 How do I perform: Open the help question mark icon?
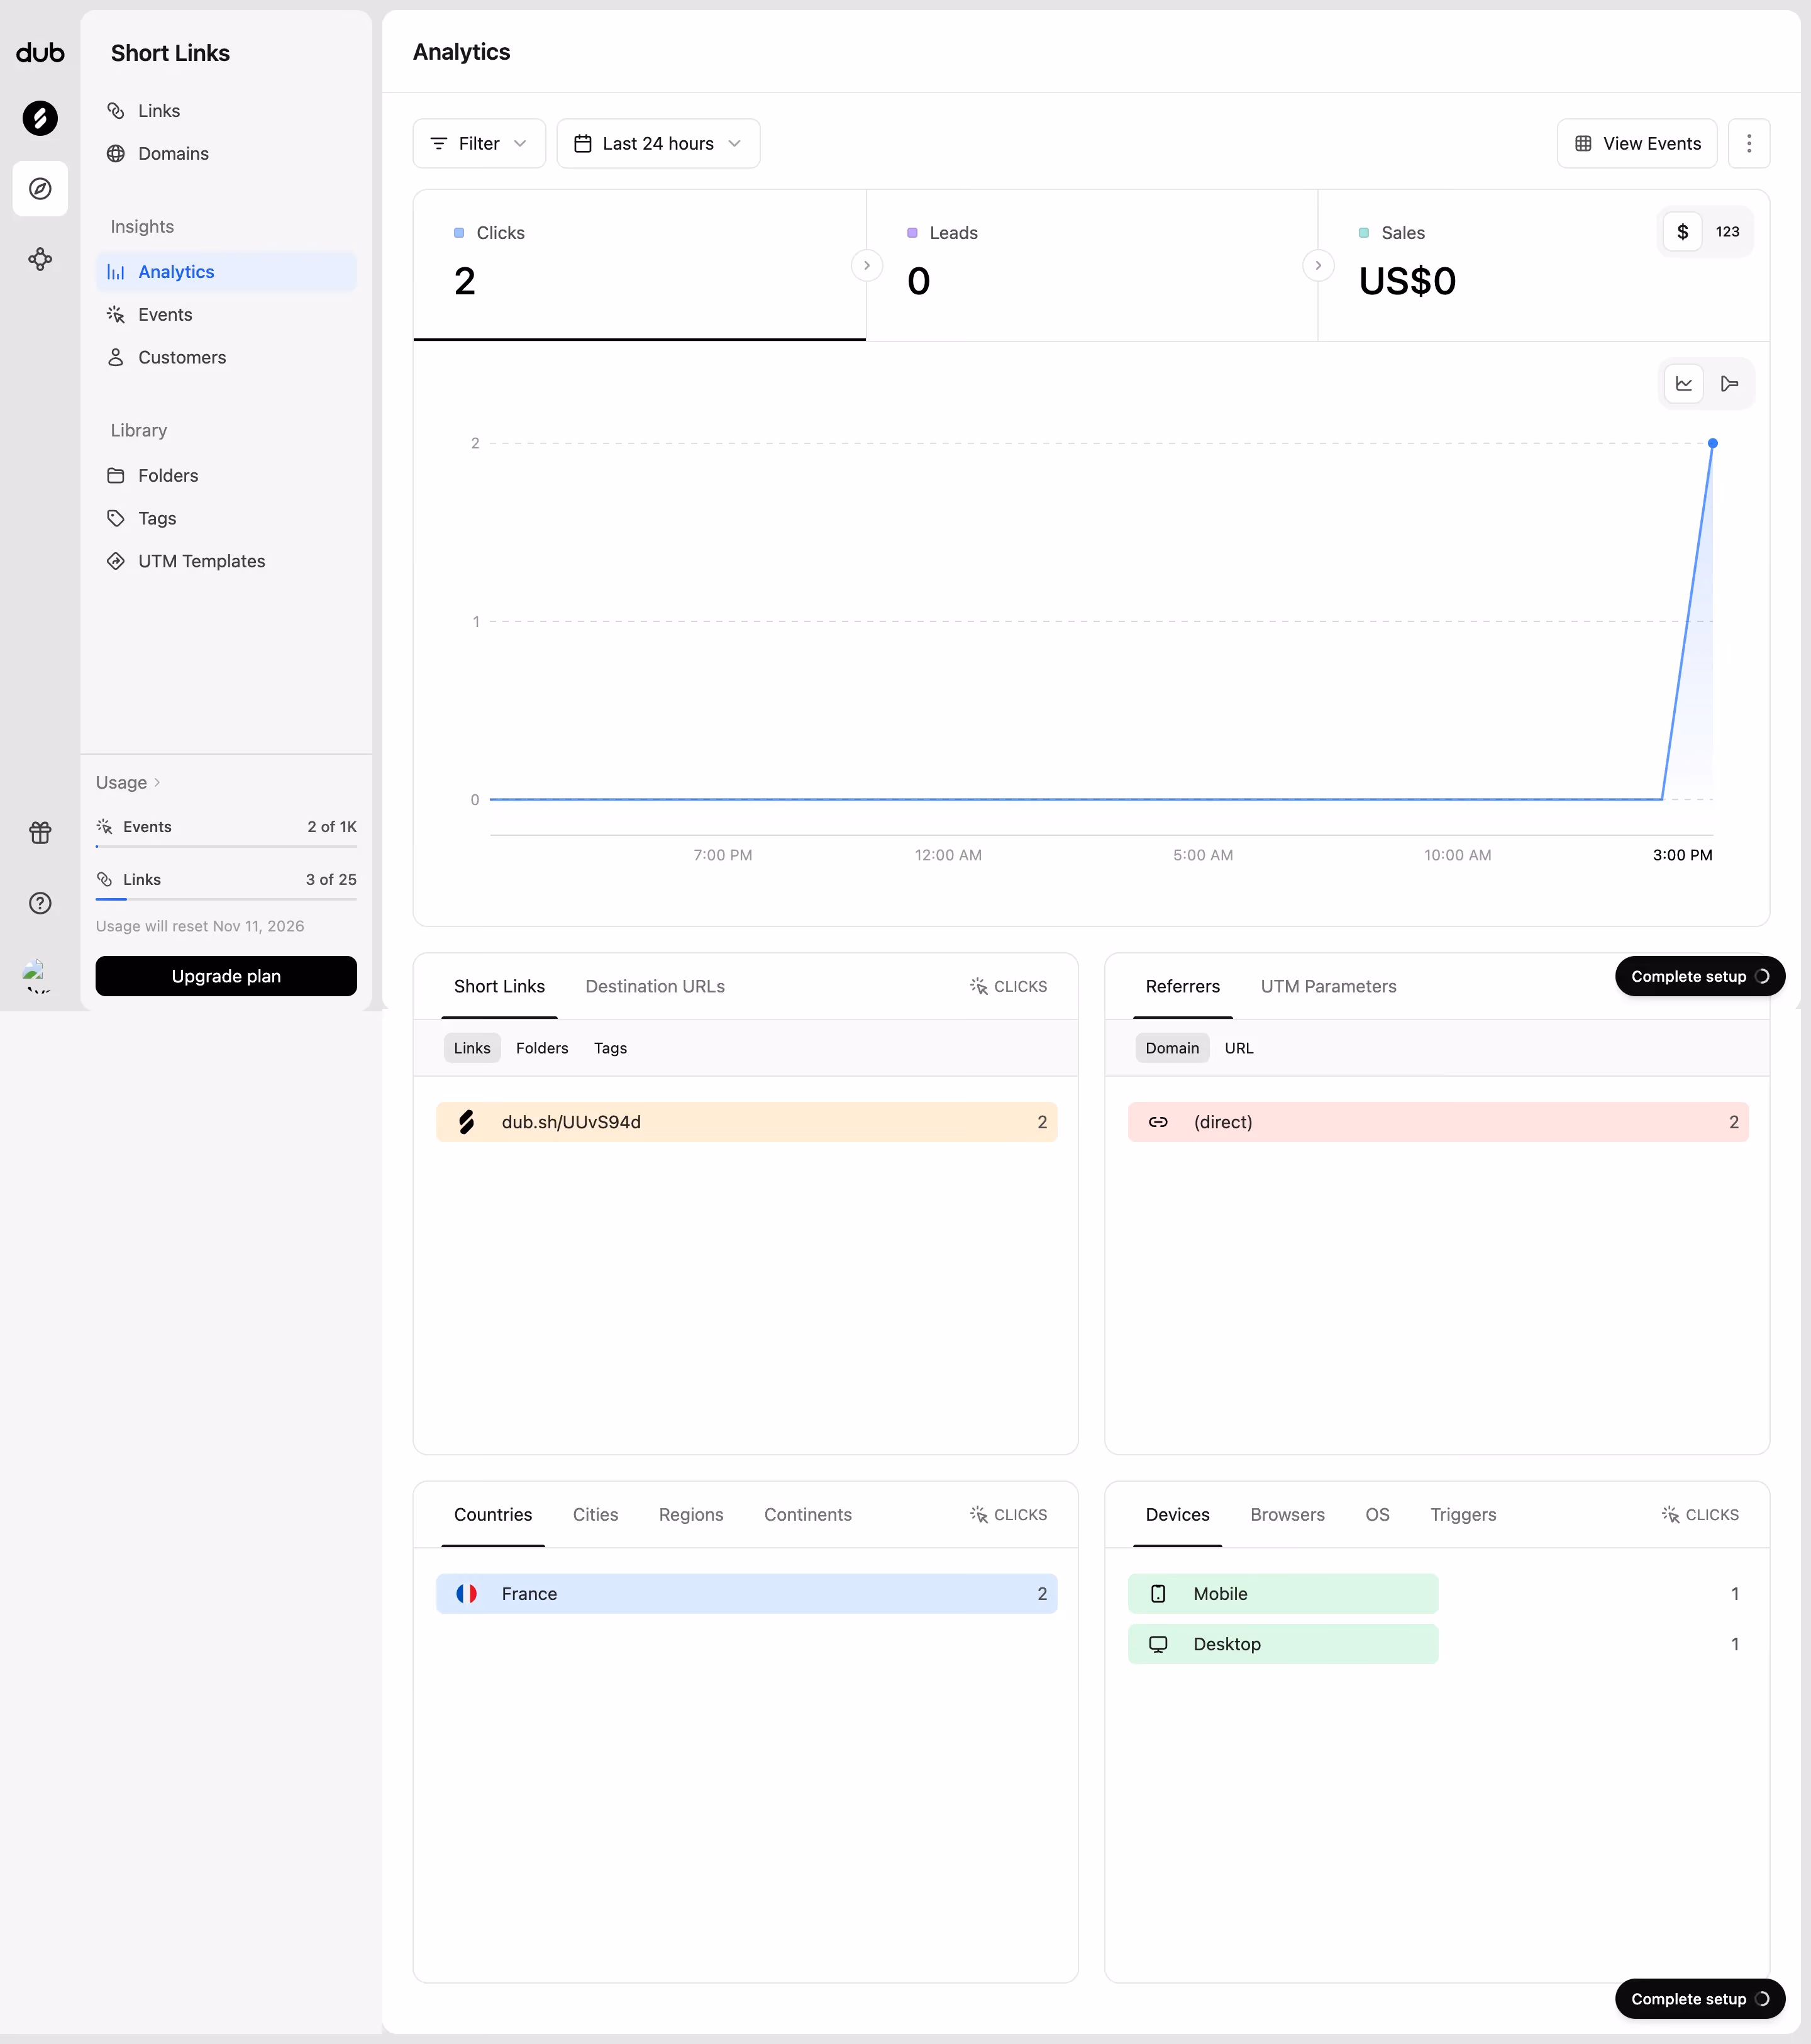click(40, 903)
